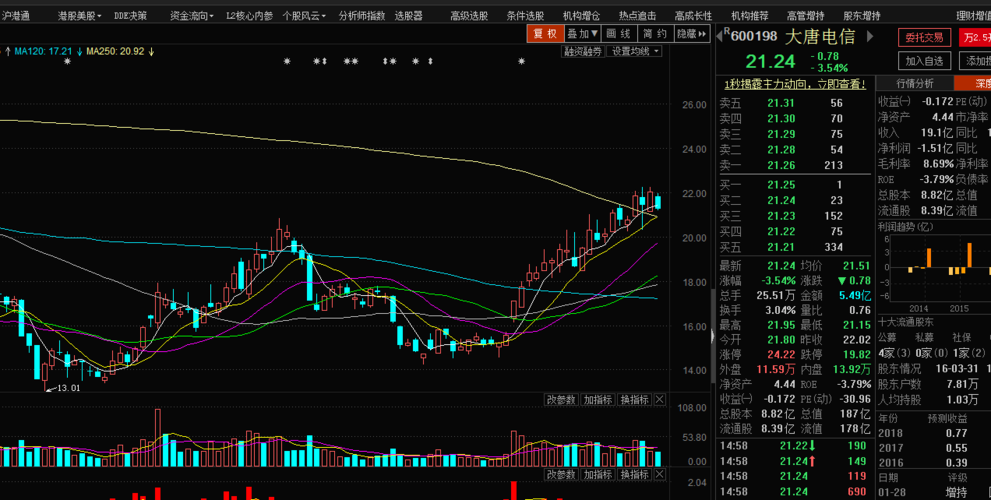Click the 14:58 trade row with volume 190
This screenshot has width=991, height=500.
click(795, 446)
